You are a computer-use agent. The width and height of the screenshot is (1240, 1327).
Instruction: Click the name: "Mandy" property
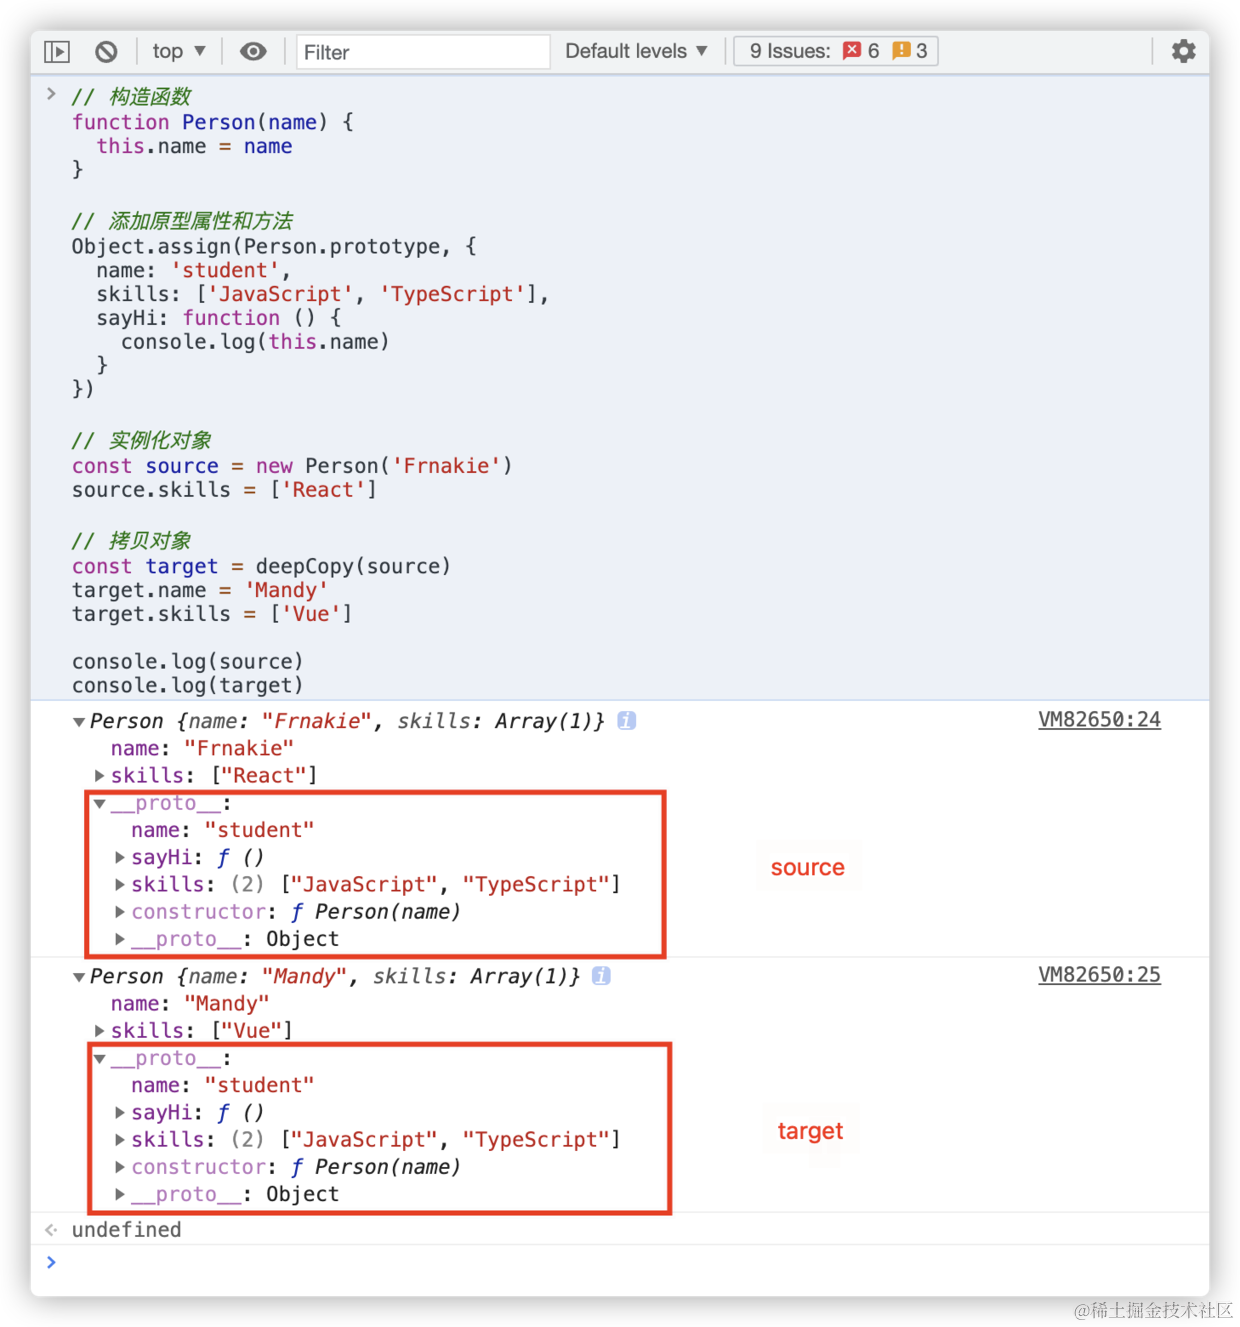[190, 1003]
